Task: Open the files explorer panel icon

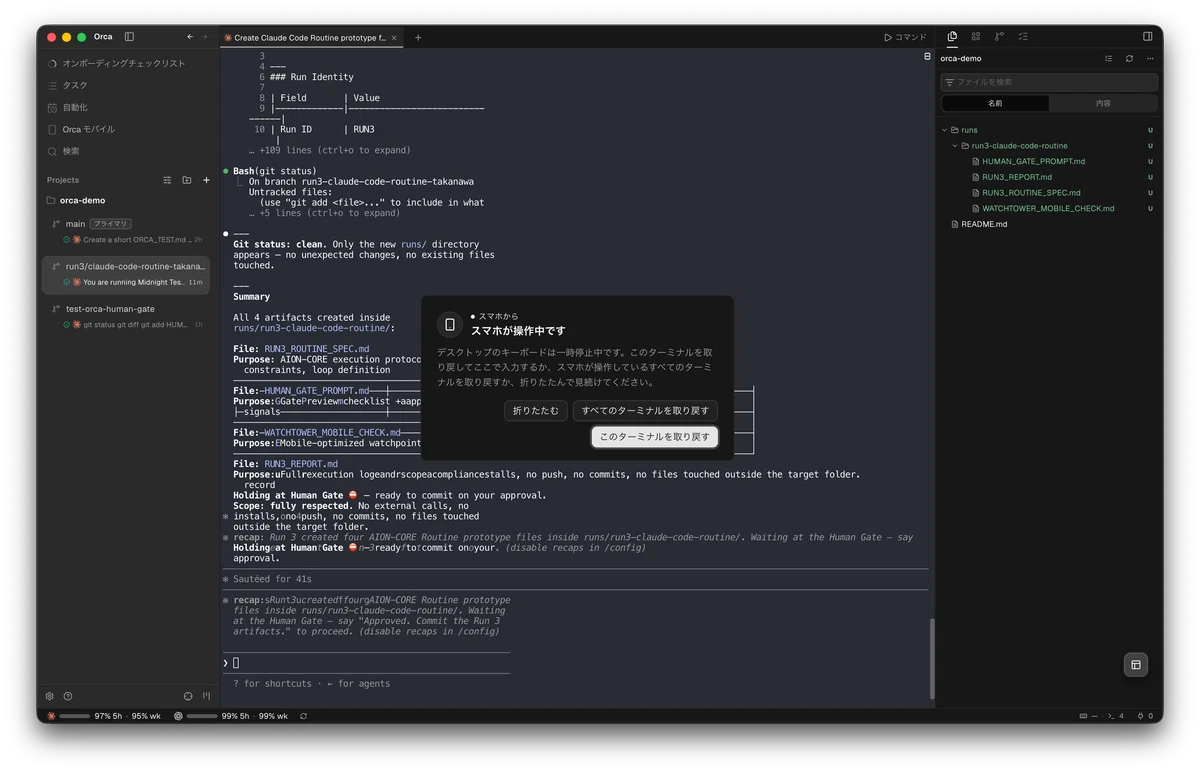Action: click(952, 37)
